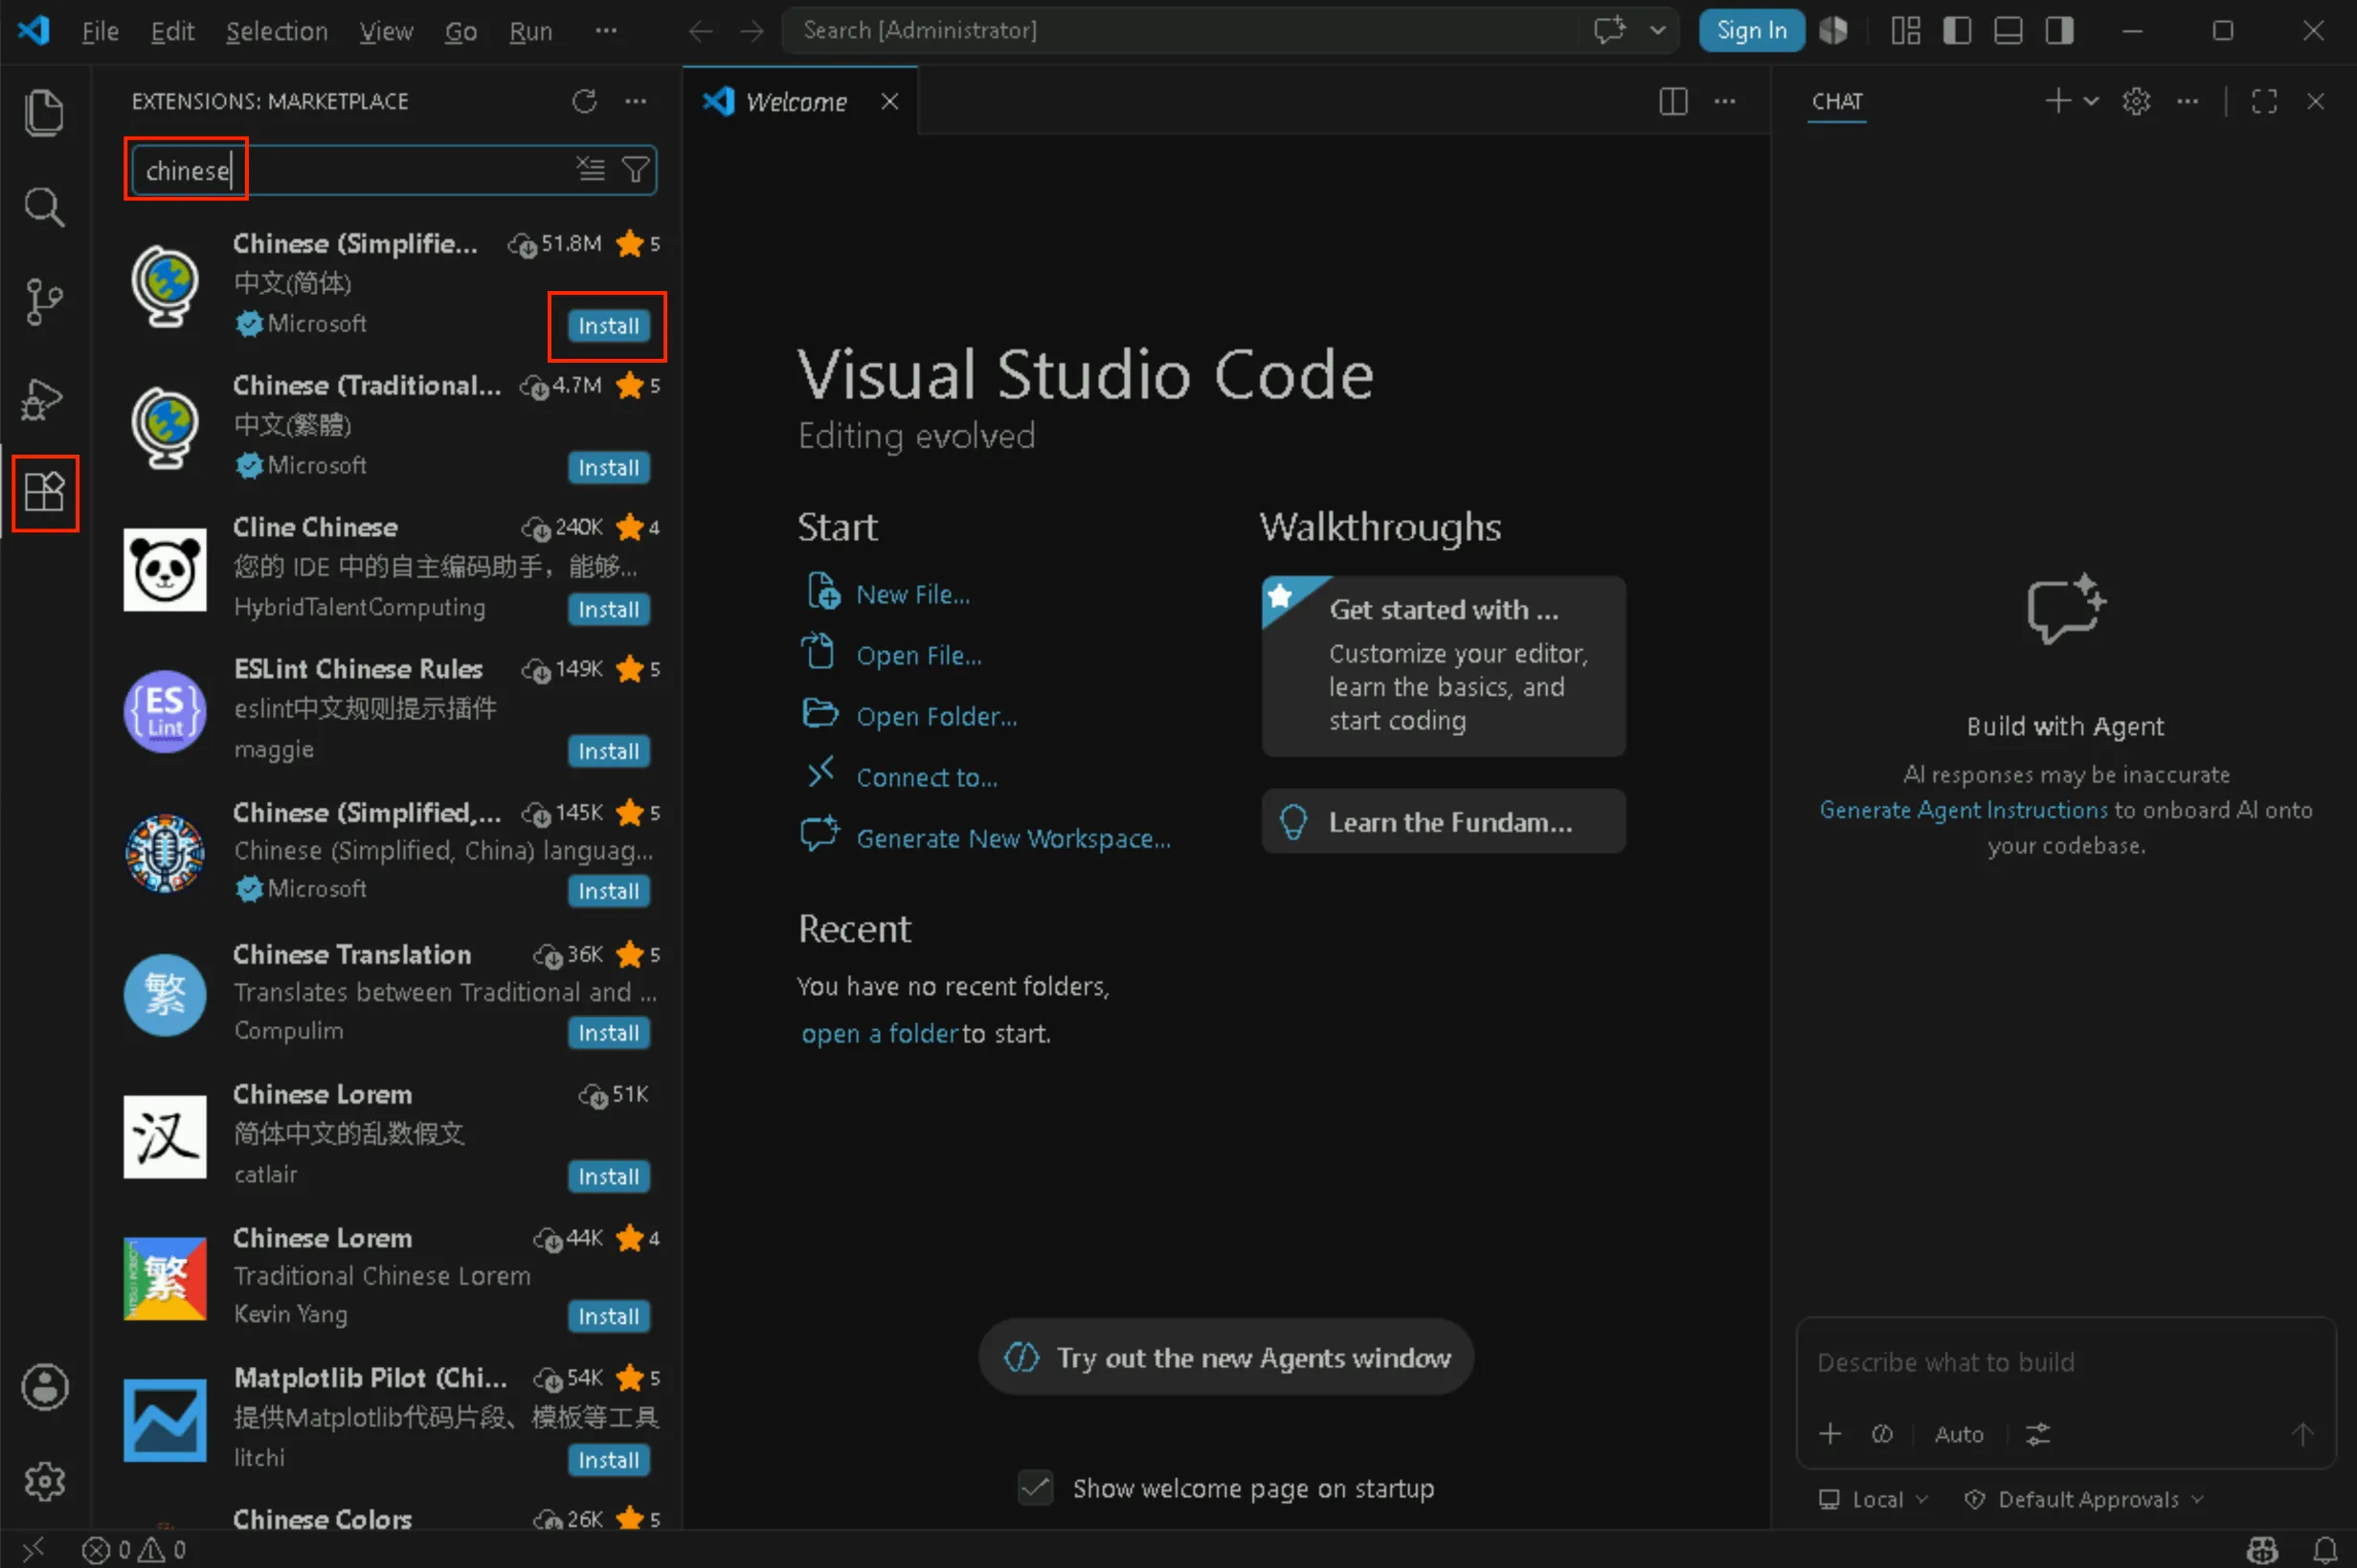Open the Generate Agent Instructions link
This screenshot has width=2357, height=1568.
click(1963, 809)
